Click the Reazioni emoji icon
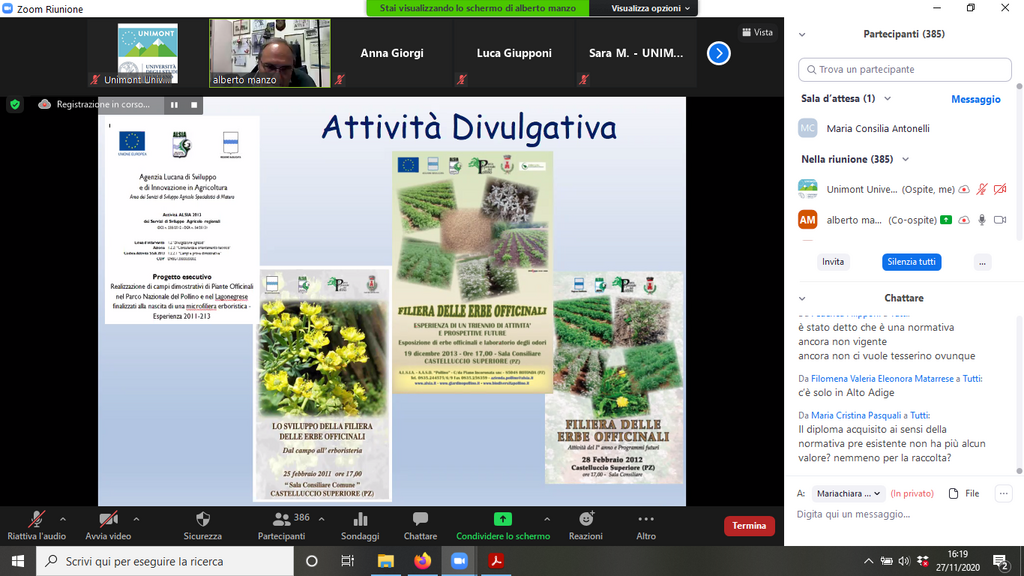 click(x=586, y=525)
